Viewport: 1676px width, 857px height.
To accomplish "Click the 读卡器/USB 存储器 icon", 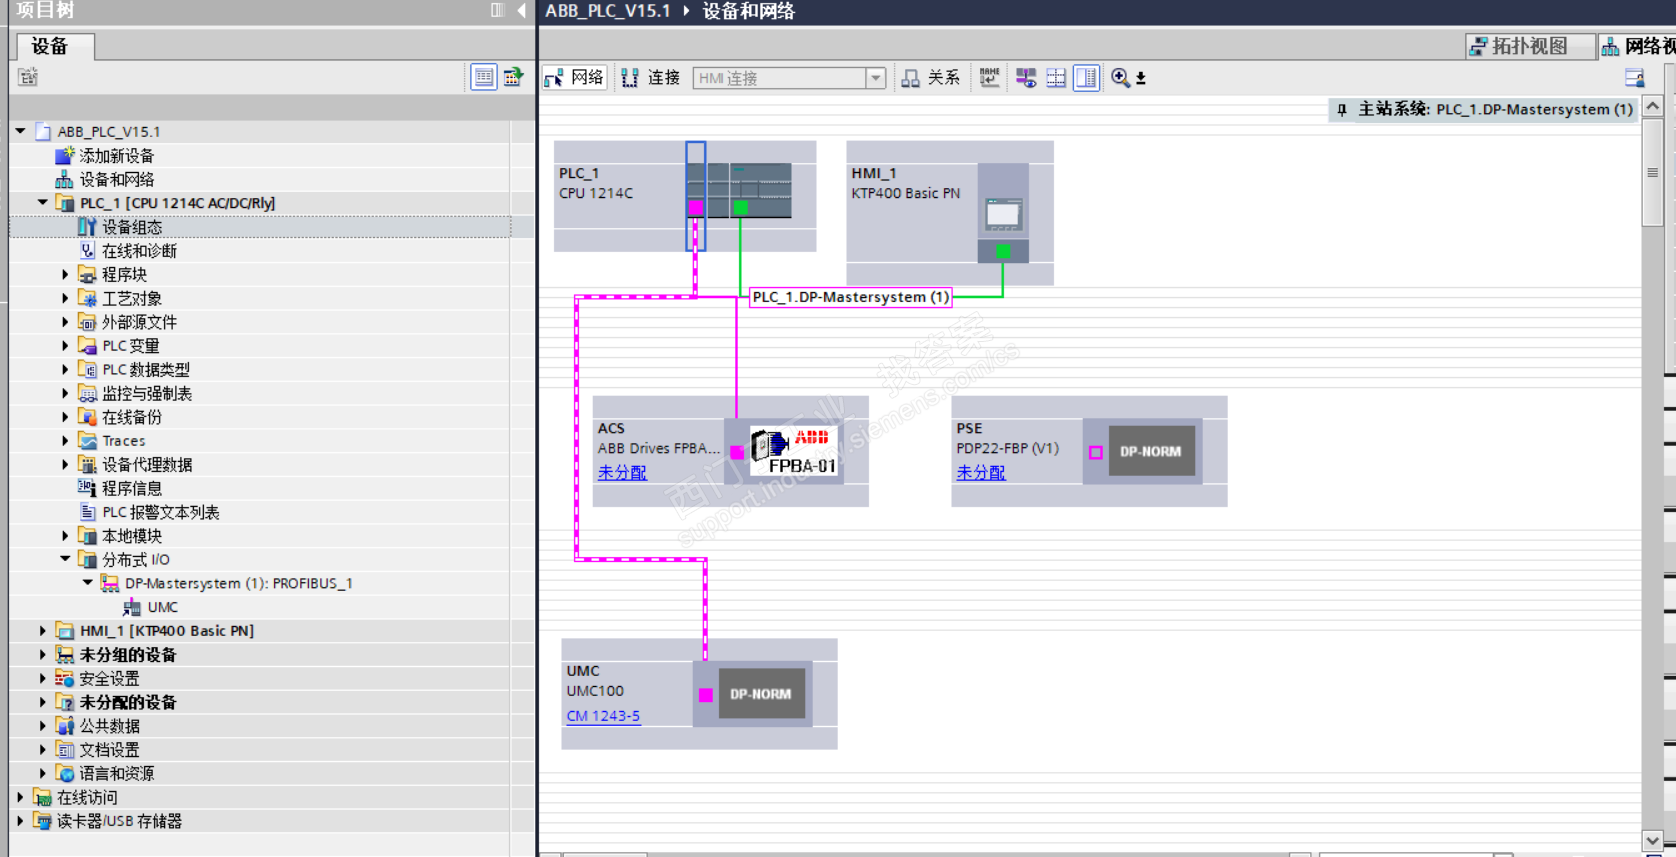I will [x=42, y=821].
